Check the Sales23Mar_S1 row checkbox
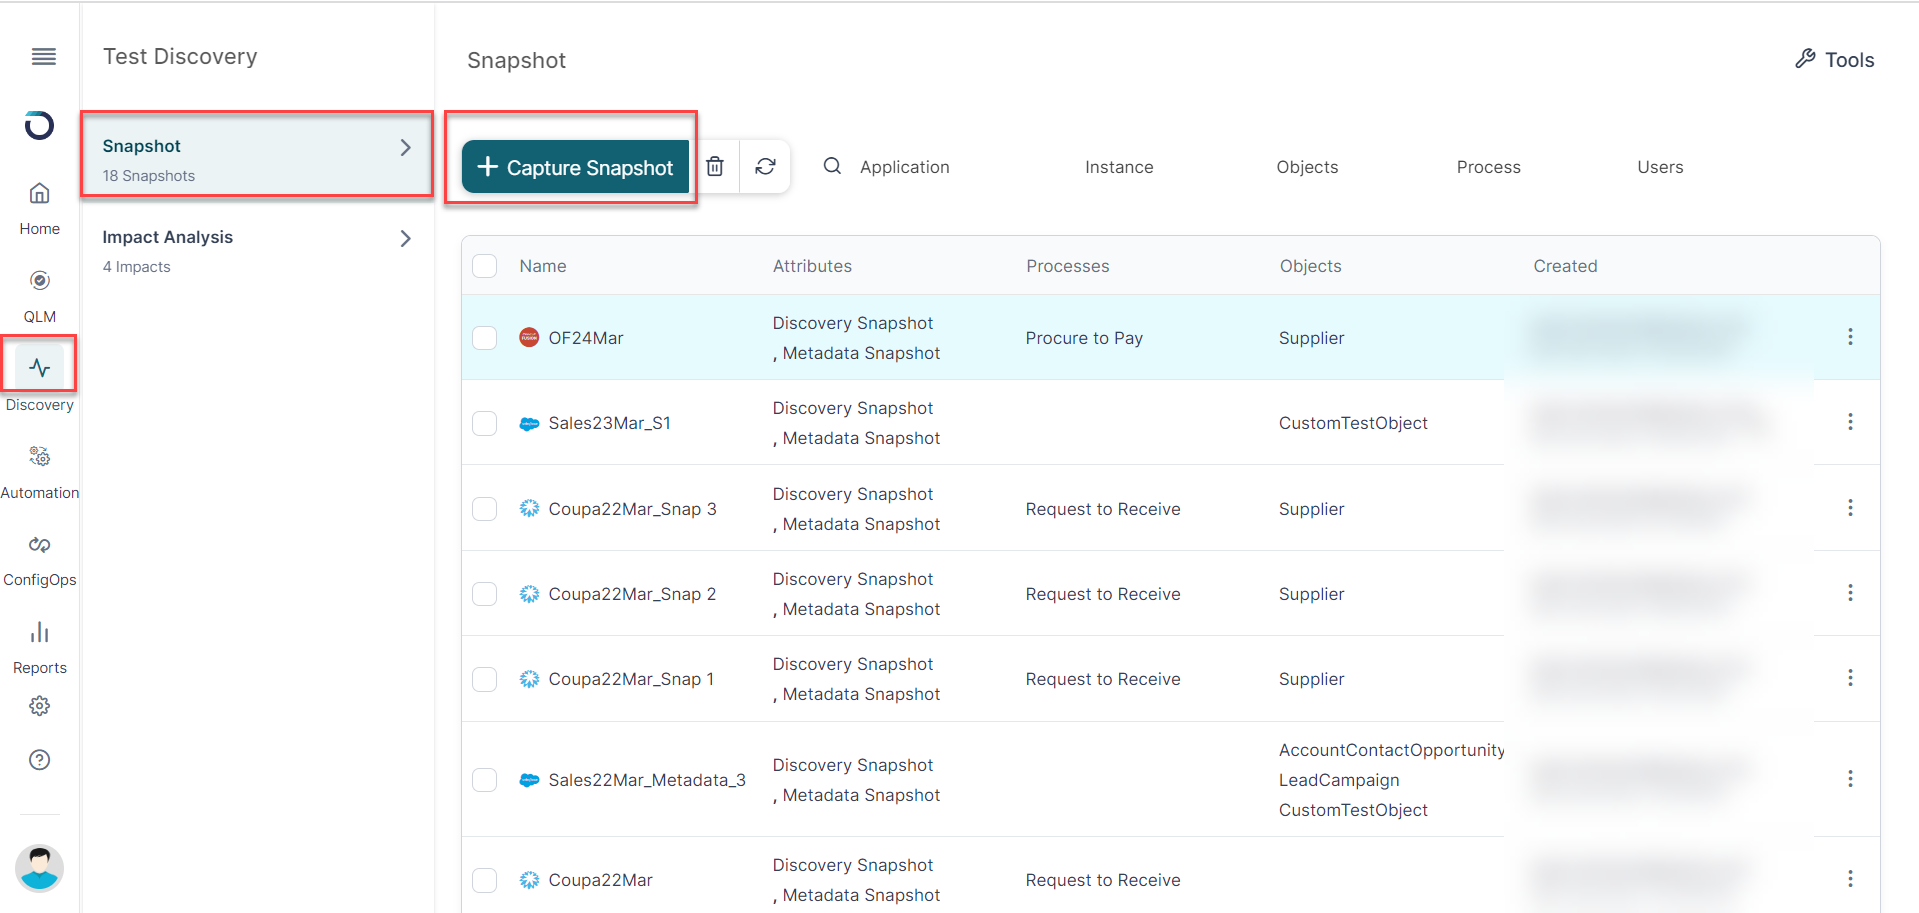 (x=485, y=423)
